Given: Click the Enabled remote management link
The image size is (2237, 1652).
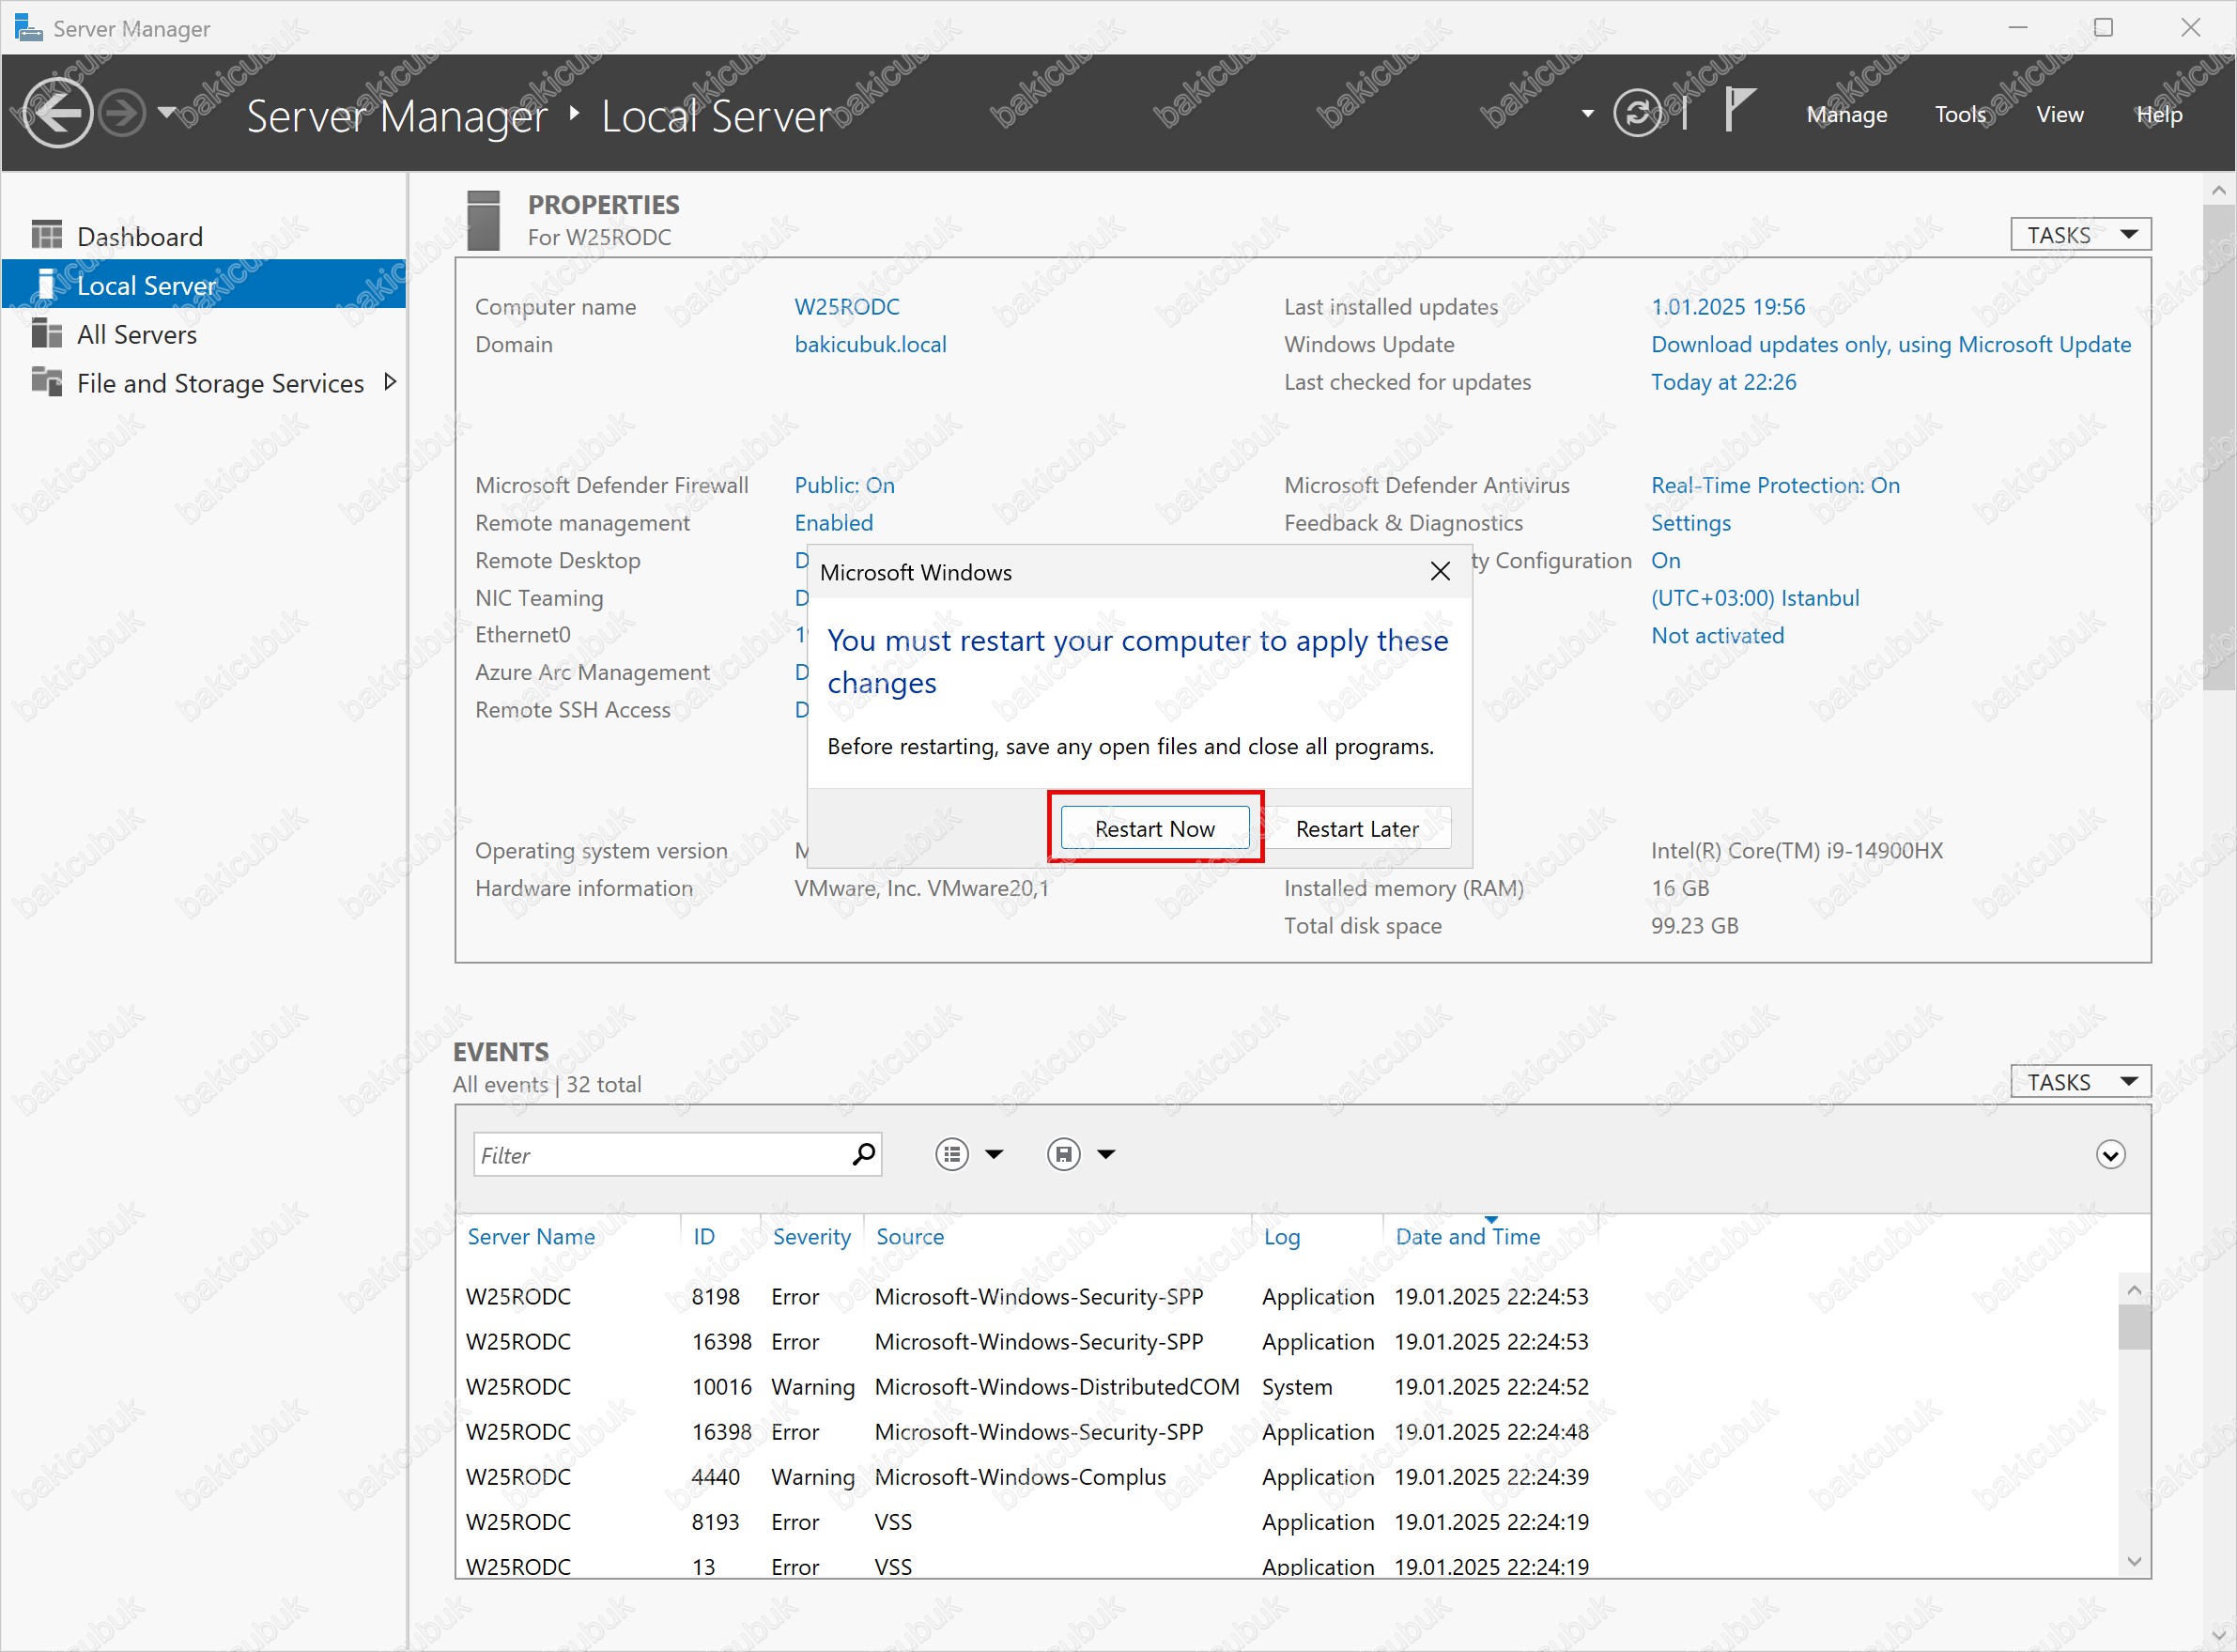Looking at the screenshot, I should [833, 523].
